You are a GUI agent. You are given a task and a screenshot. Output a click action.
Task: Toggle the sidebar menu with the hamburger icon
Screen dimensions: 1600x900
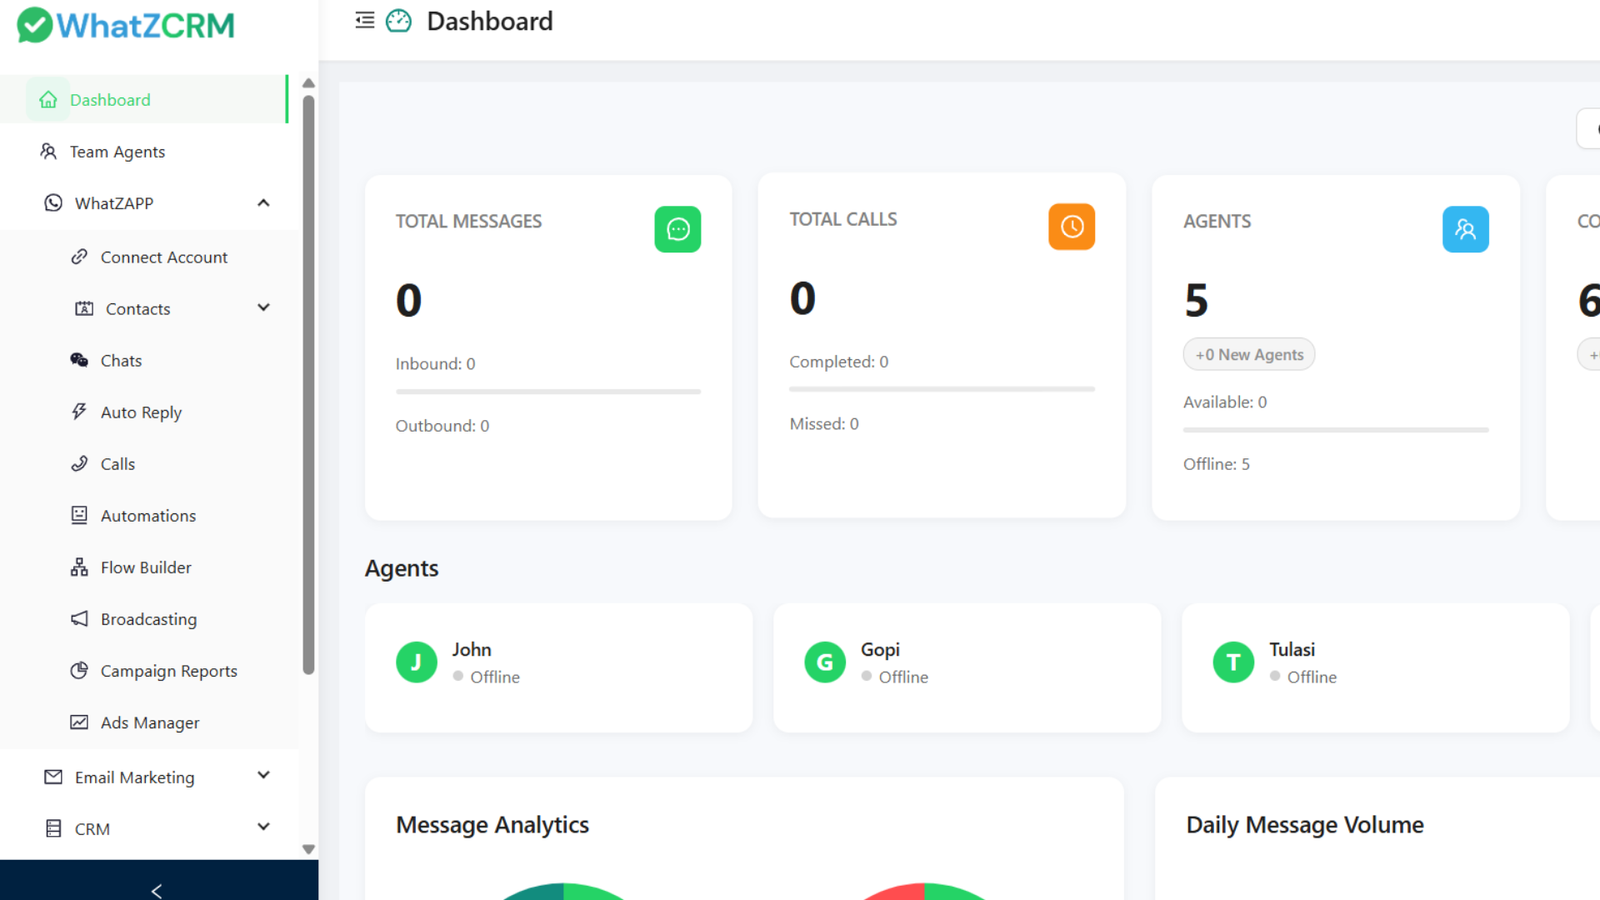point(364,19)
